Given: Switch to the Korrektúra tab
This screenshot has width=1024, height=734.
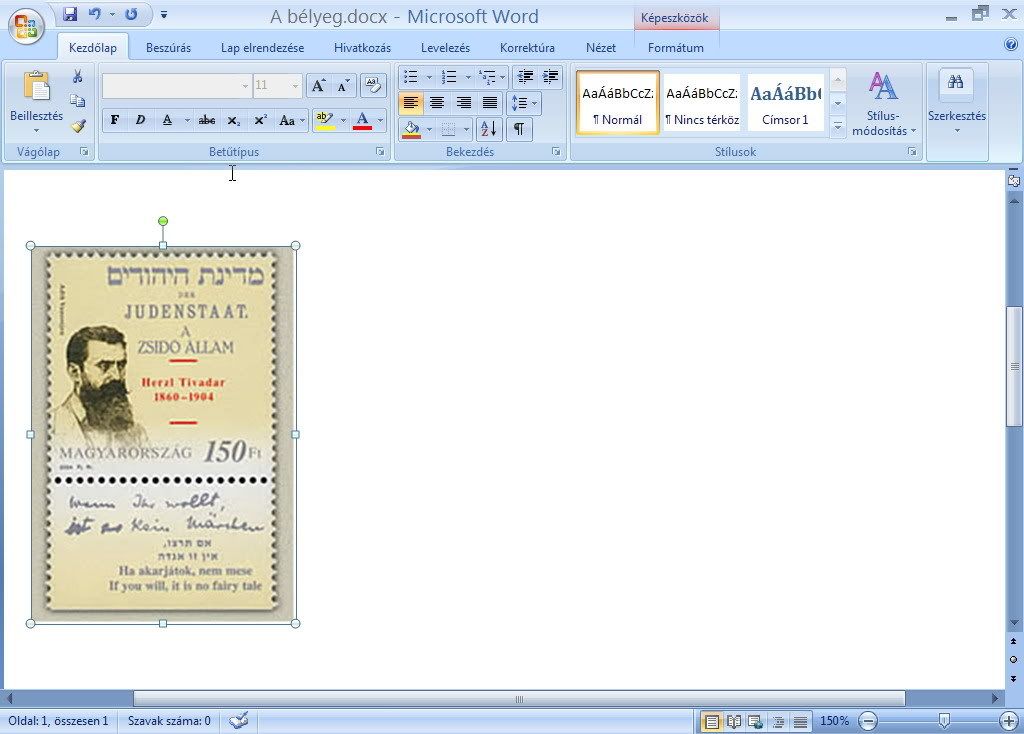Looking at the screenshot, I should [527, 48].
